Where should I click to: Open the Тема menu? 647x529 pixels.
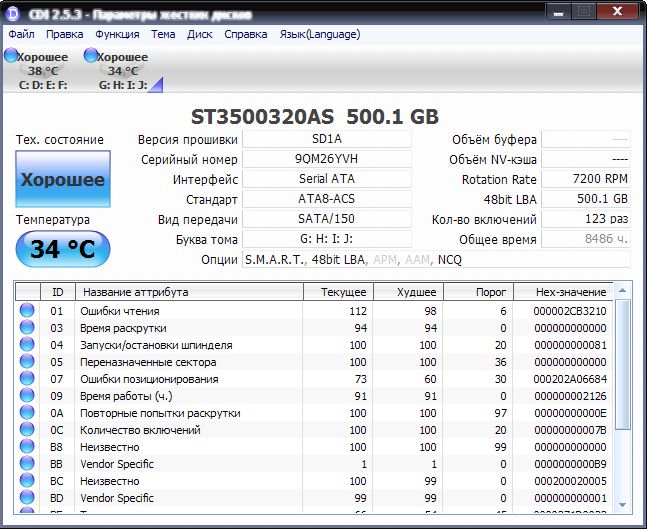[x=163, y=34]
